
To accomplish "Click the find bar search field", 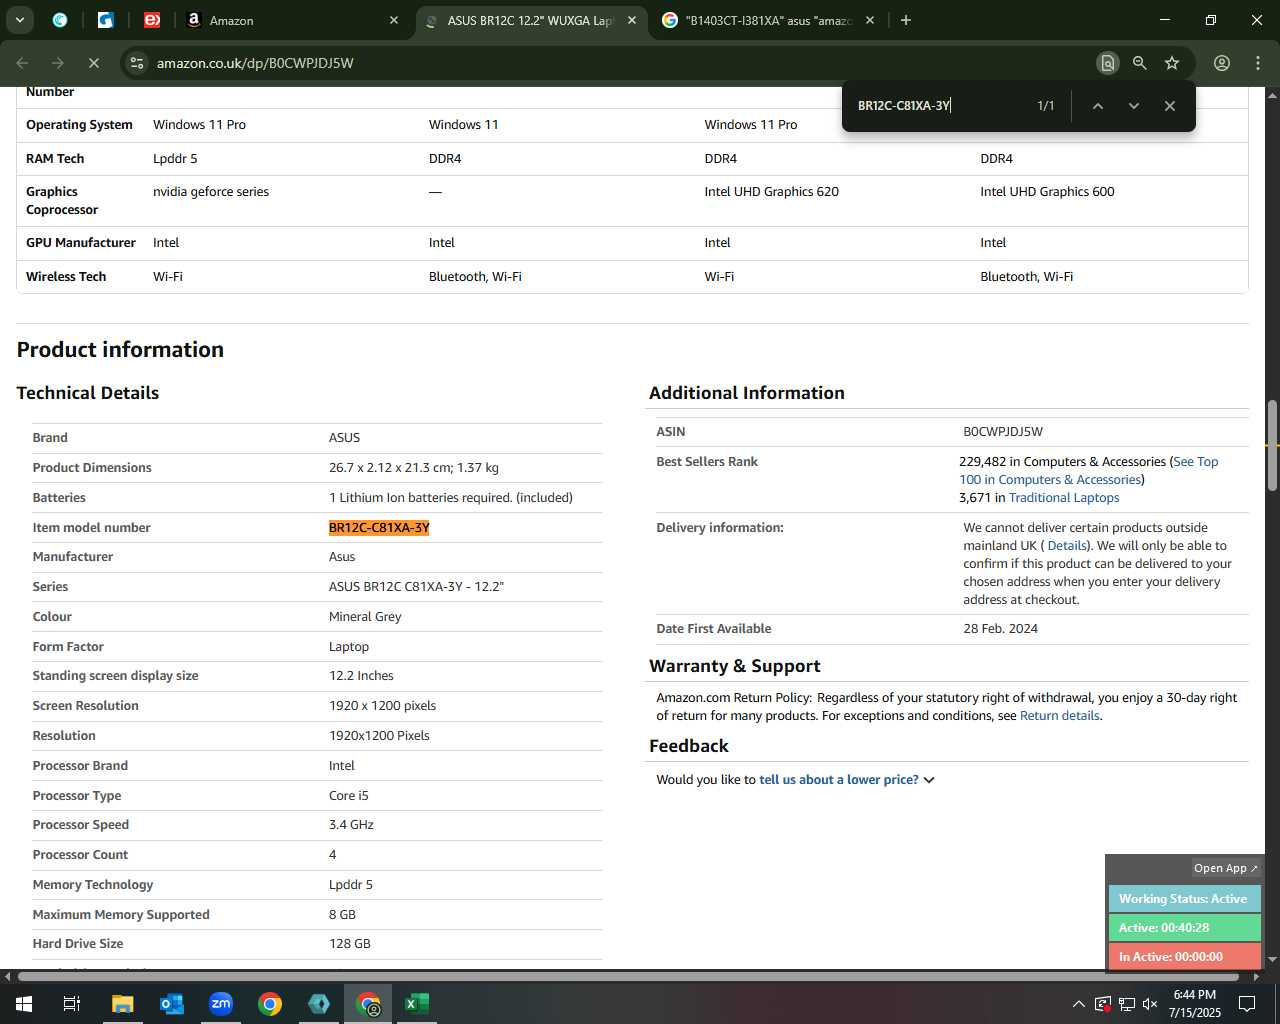I will click(x=940, y=106).
